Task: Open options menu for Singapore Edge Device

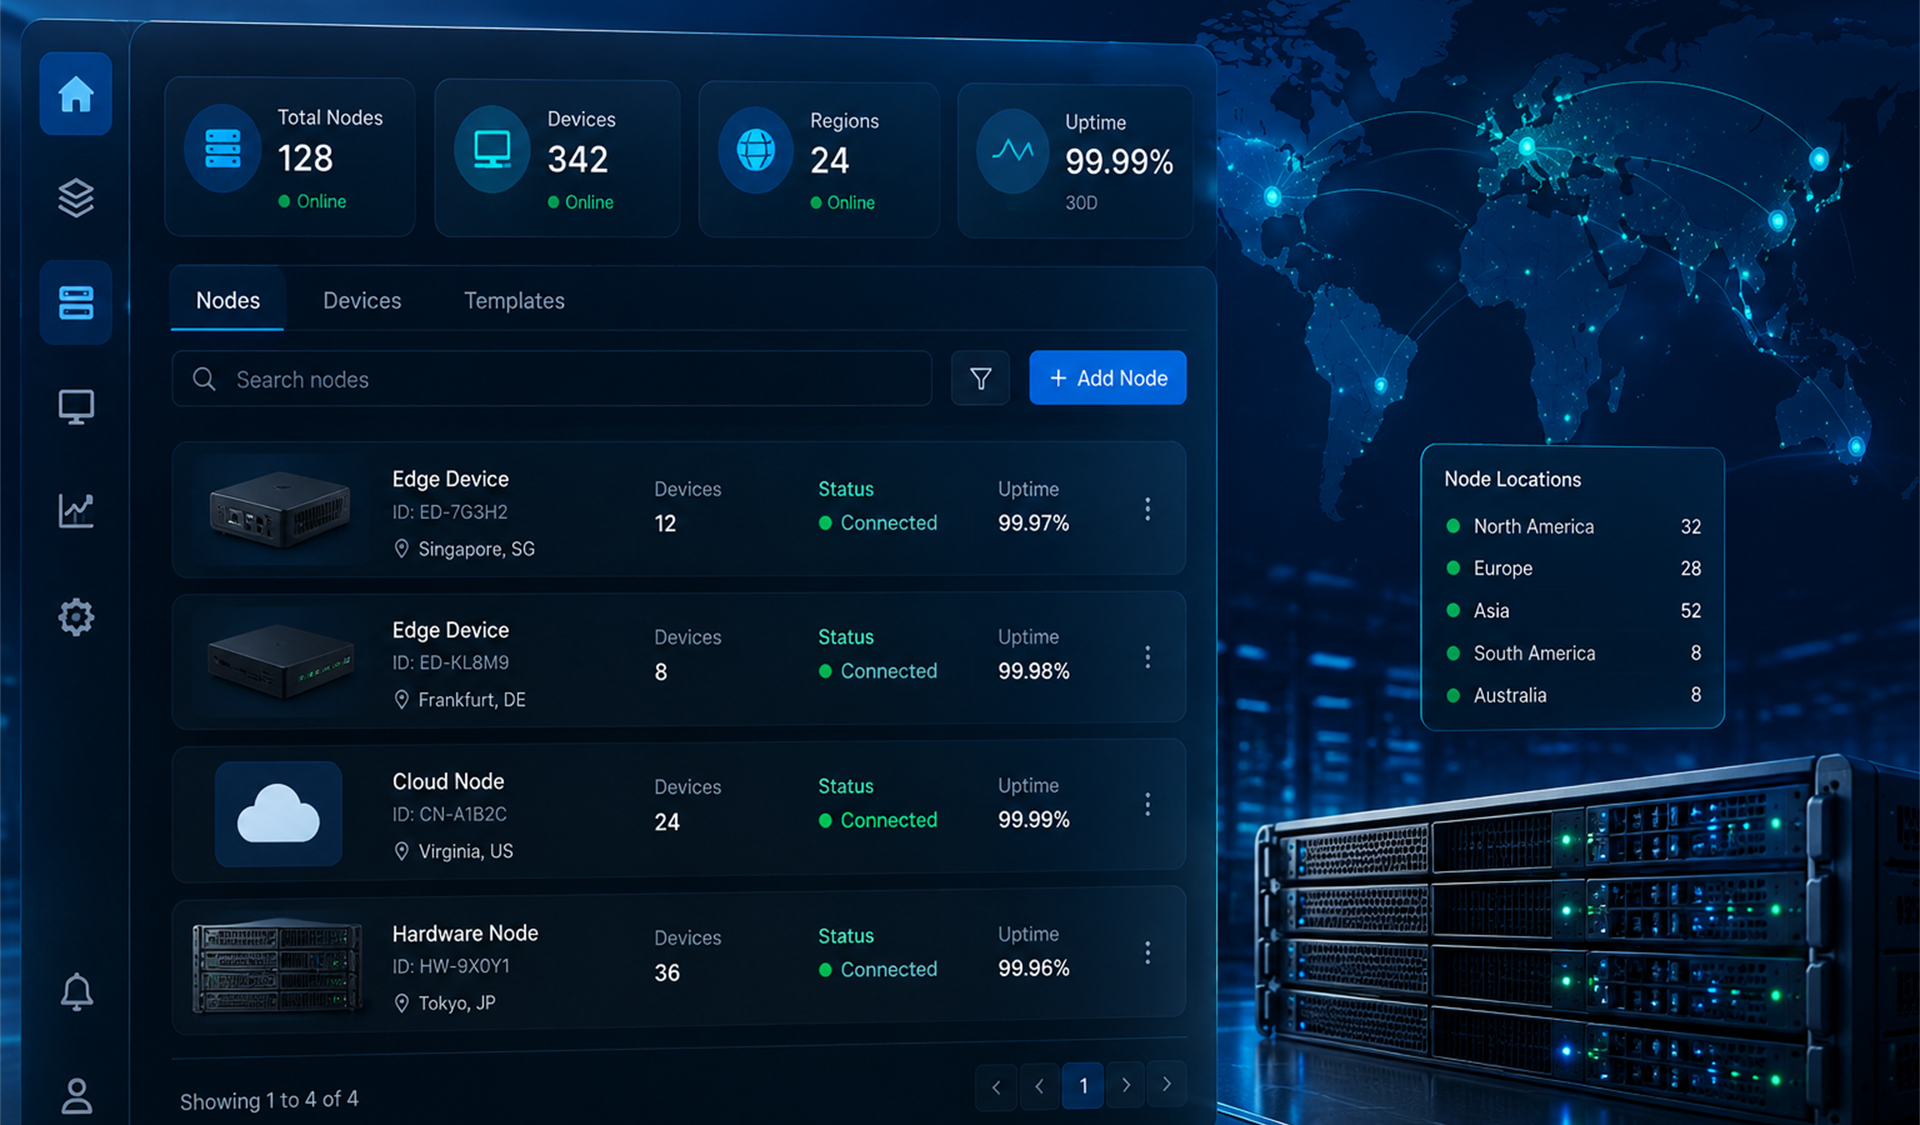Action: [x=1148, y=509]
